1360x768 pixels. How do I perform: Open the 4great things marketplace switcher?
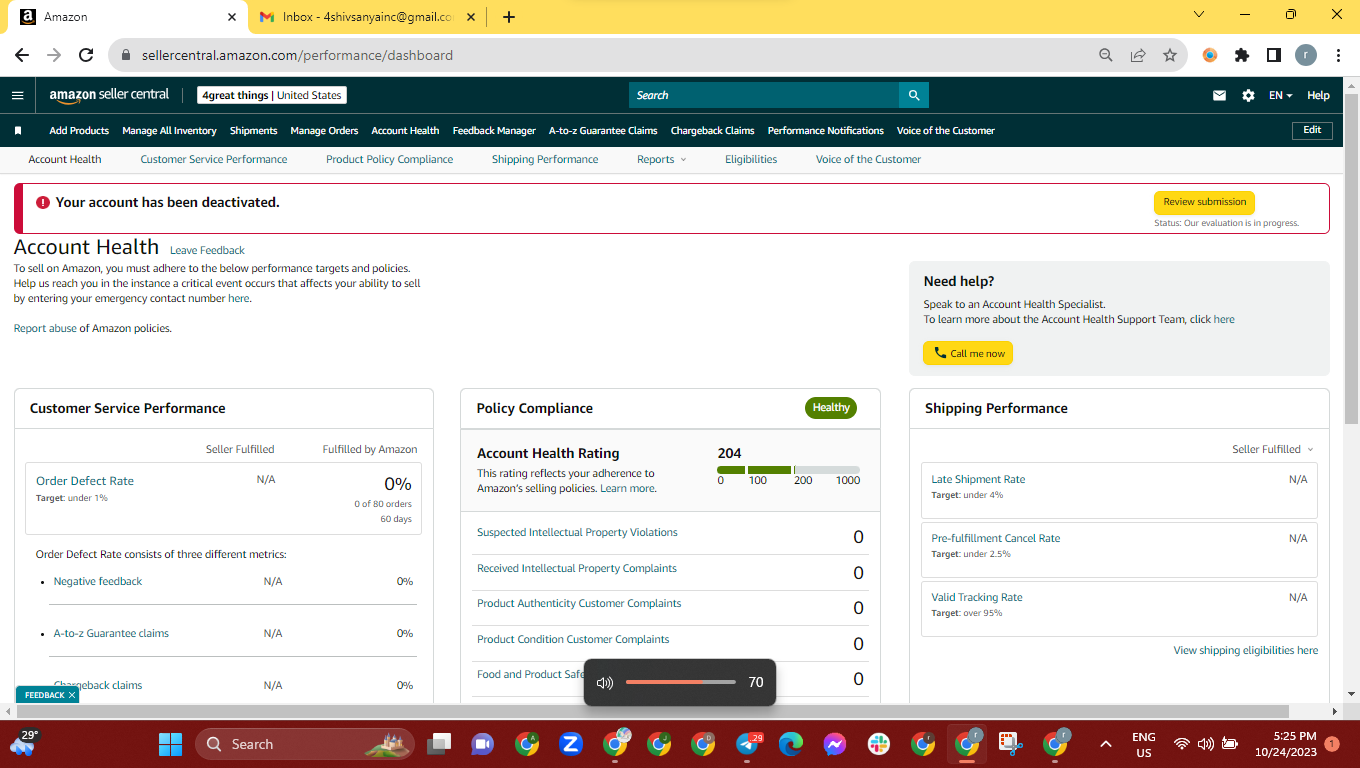[272, 95]
